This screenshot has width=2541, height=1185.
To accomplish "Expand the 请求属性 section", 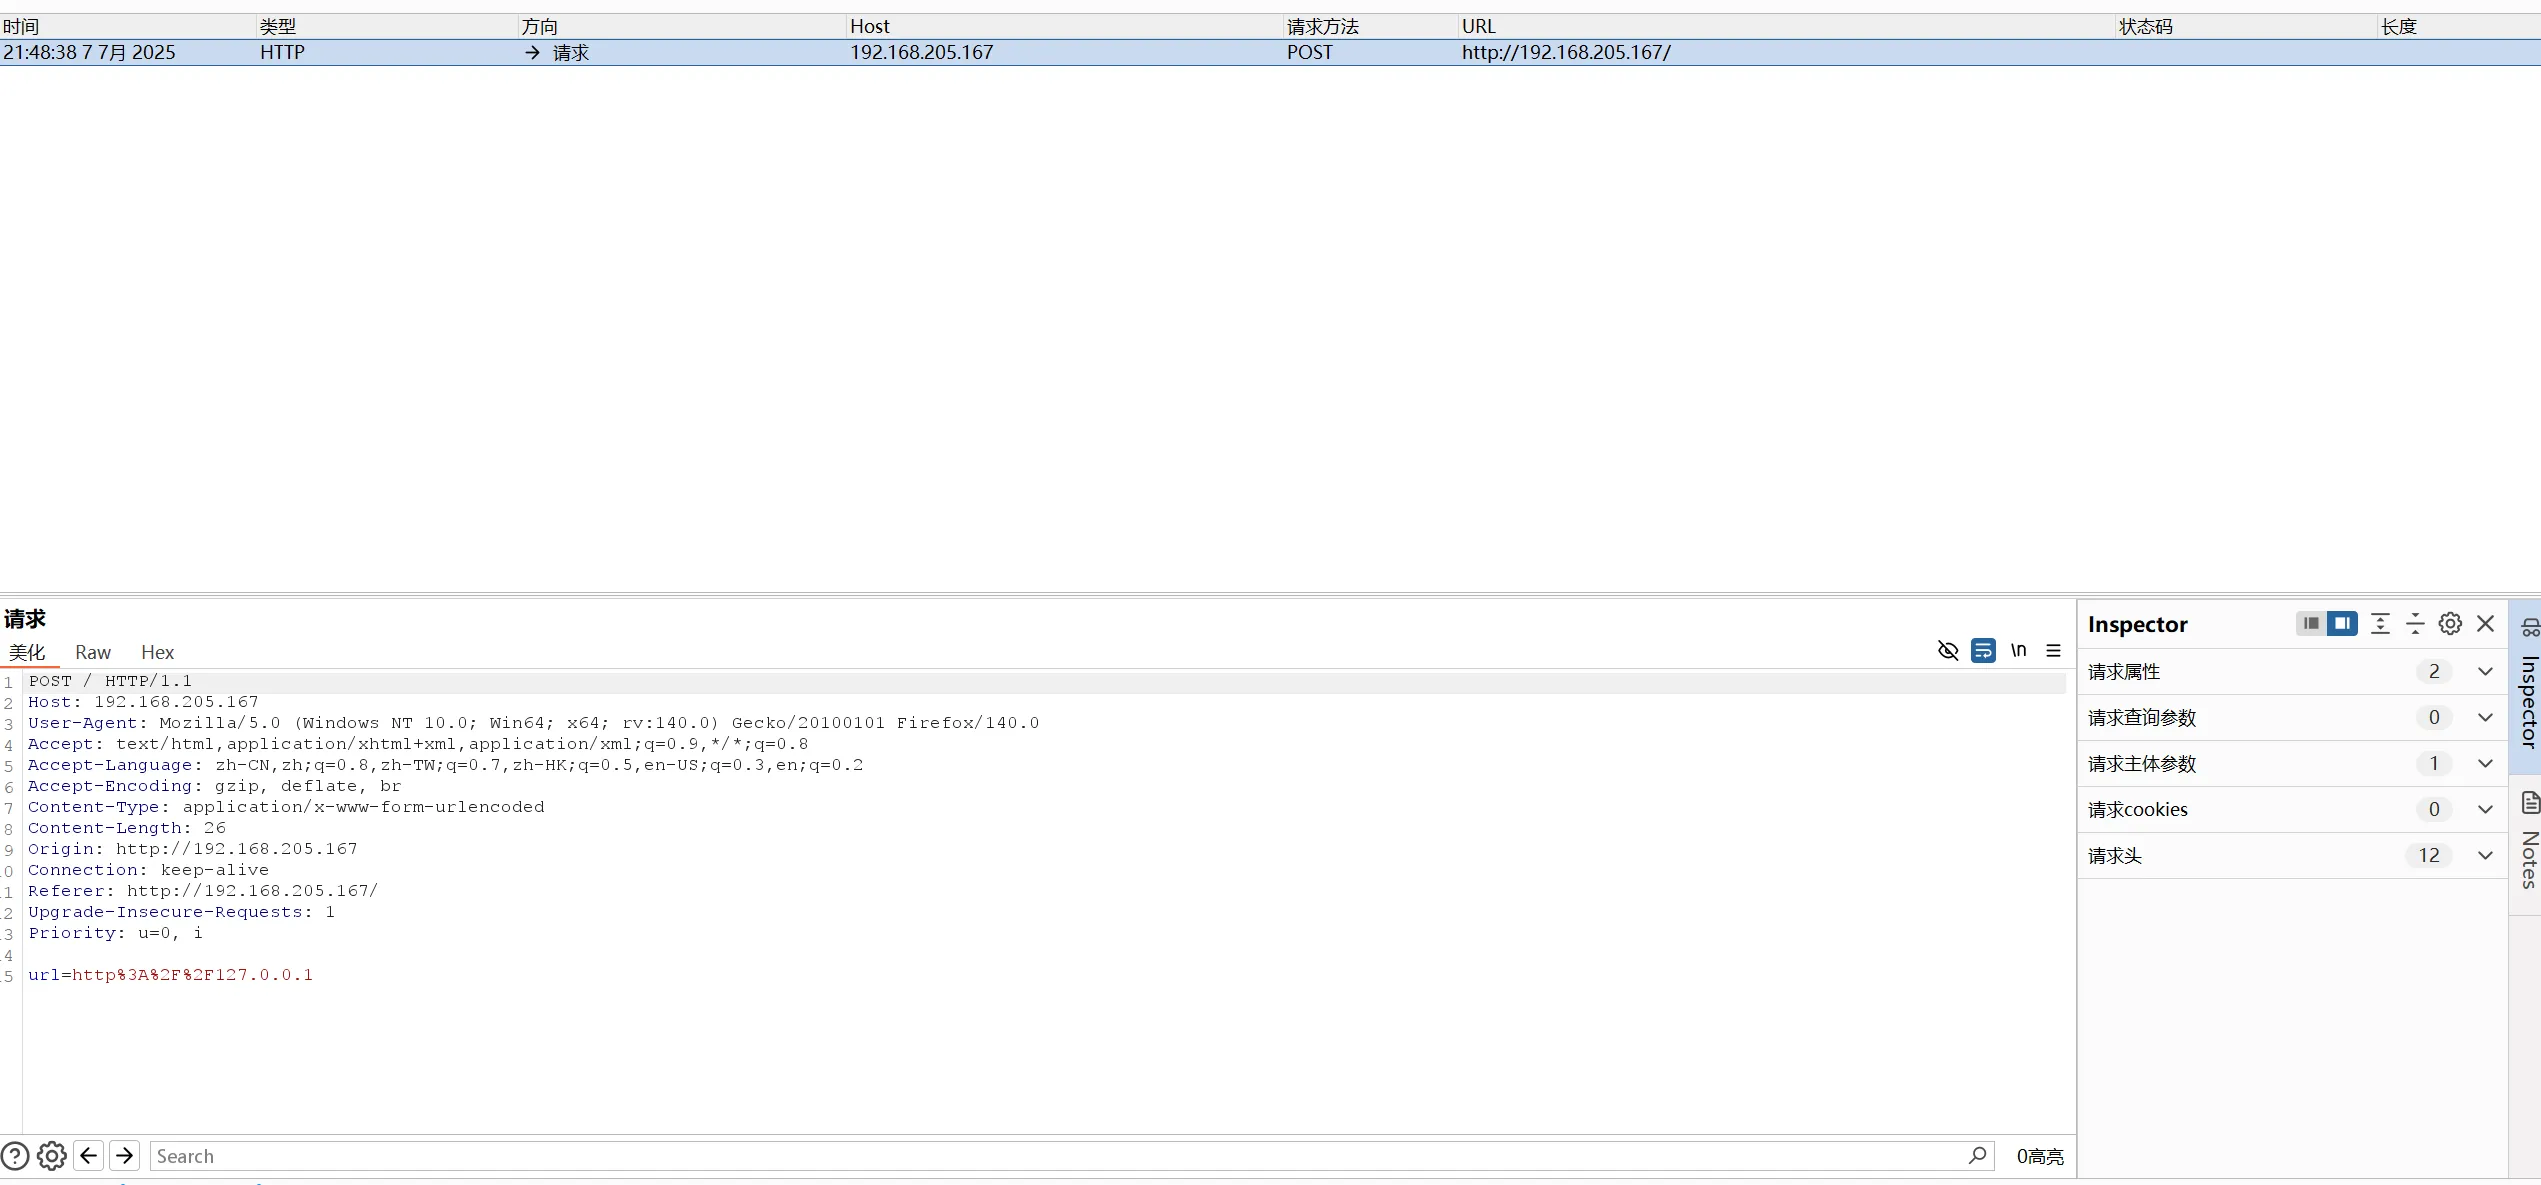I will click(2485, 672).
